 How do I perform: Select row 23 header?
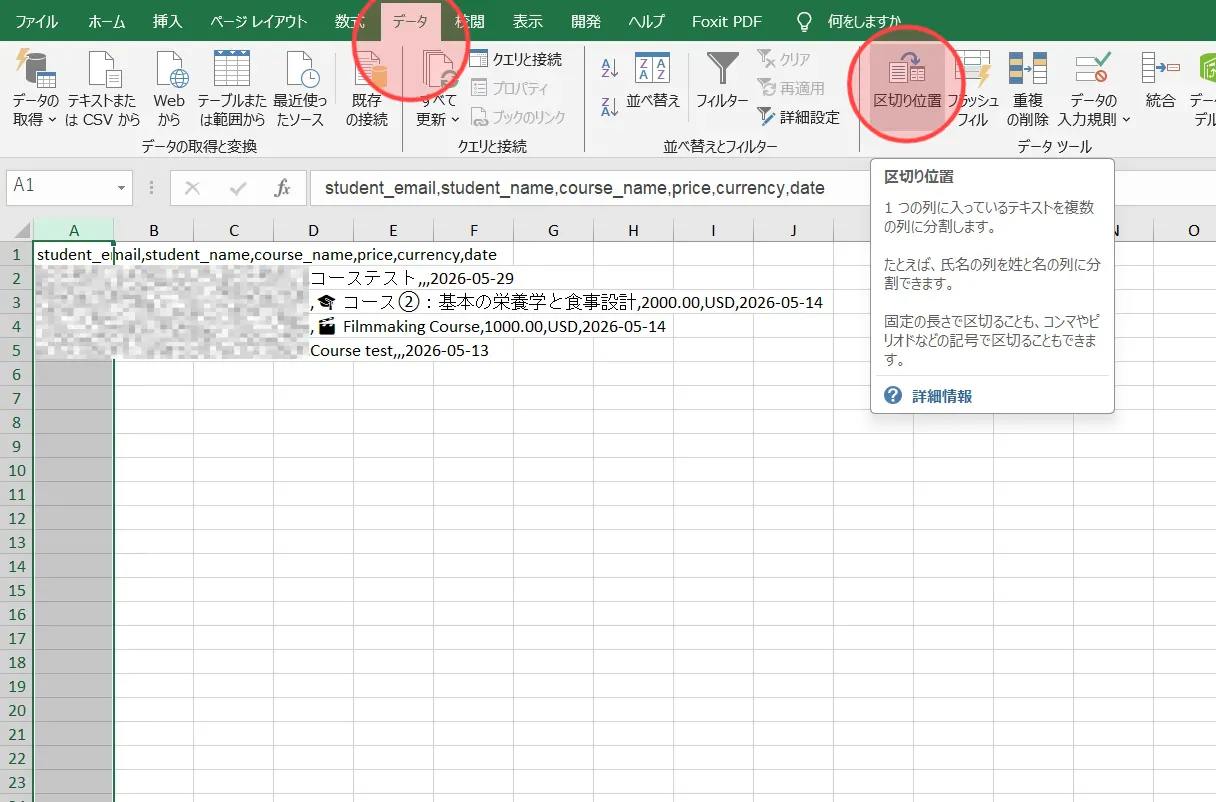pyautogui.click(x=16, y=782)
